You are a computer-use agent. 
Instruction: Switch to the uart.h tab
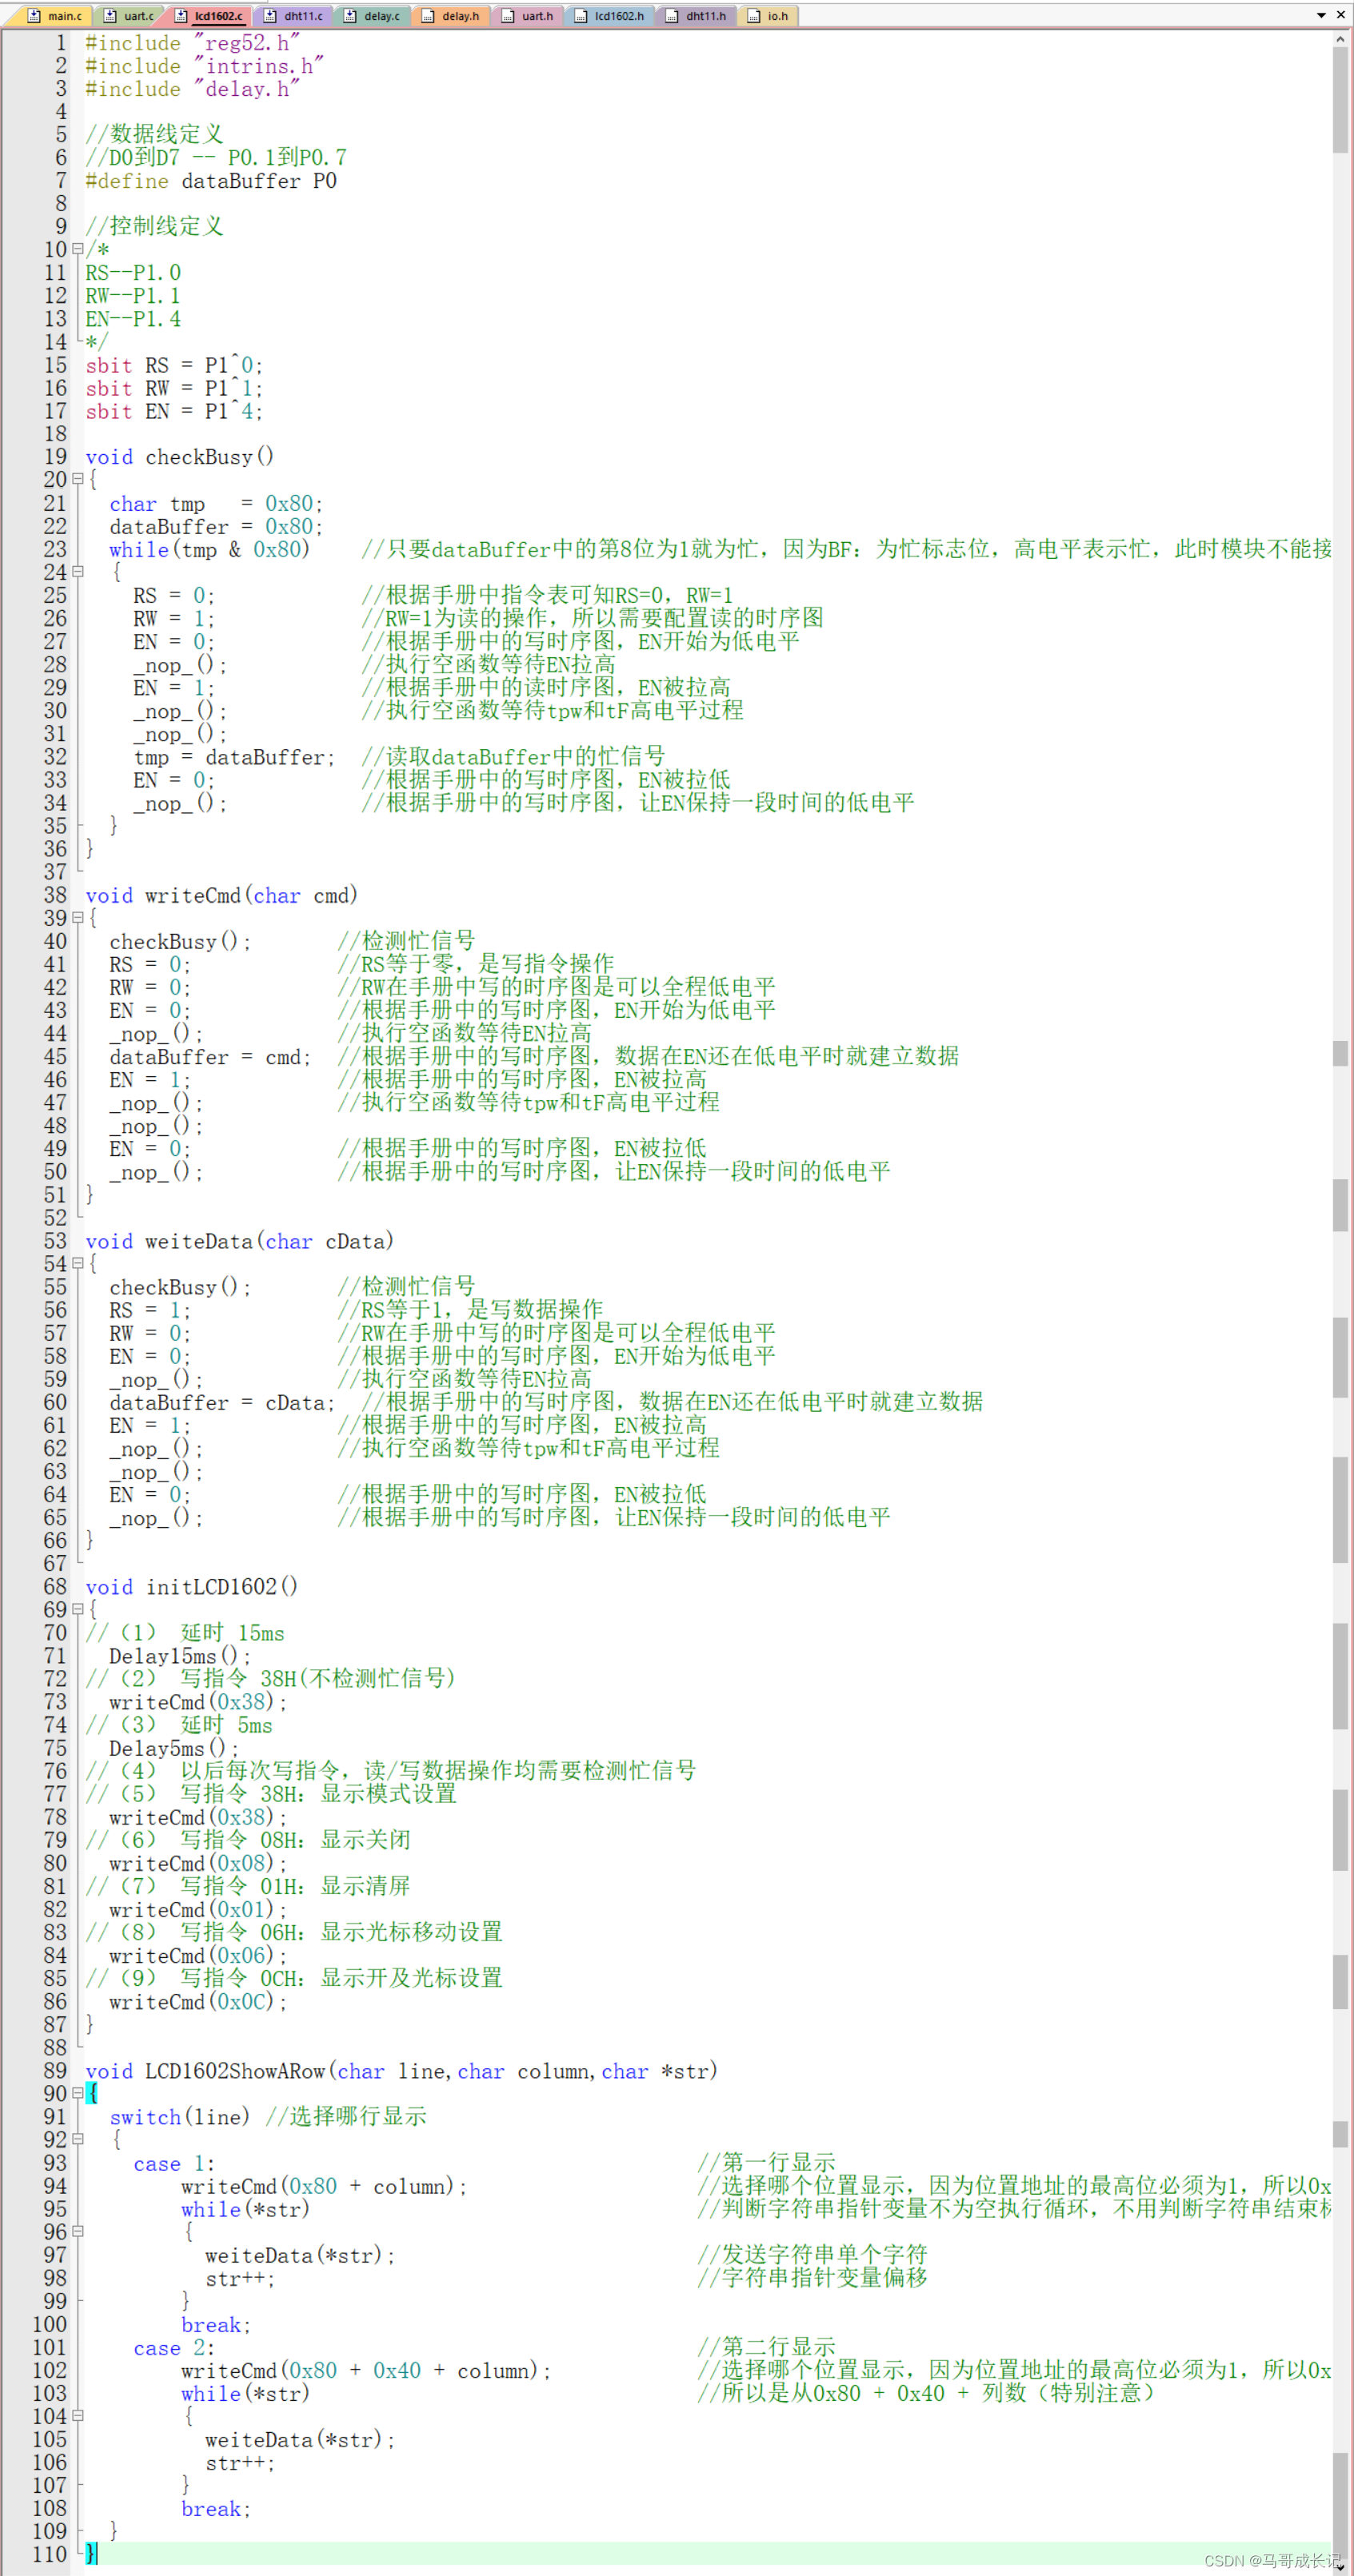(x=528, y=16)
